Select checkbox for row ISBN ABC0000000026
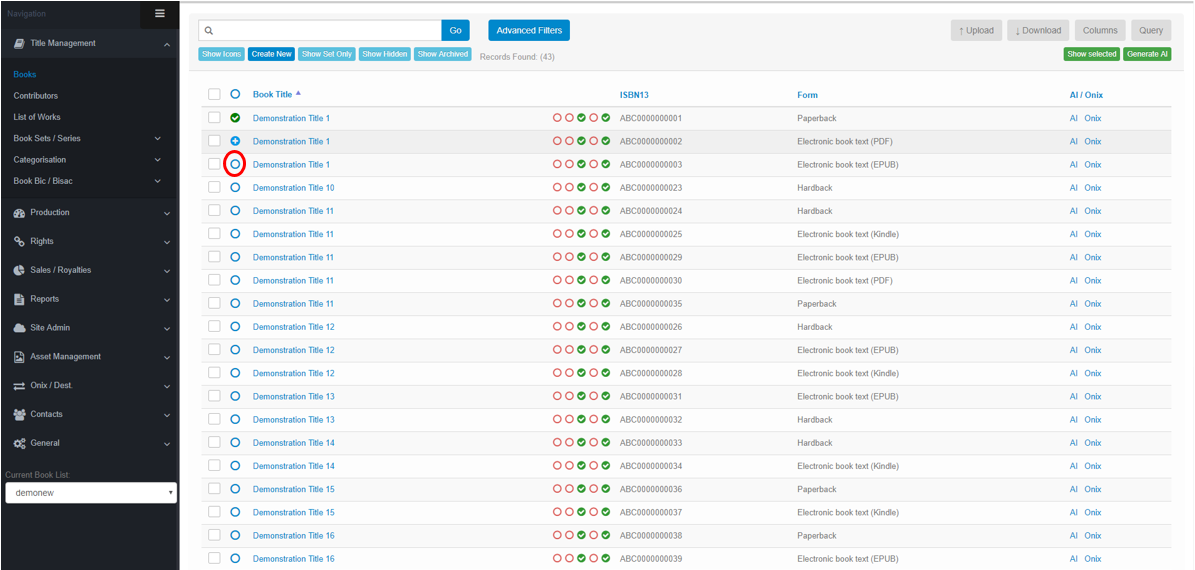Screen dimensions: 1195x570 [214, 327]
